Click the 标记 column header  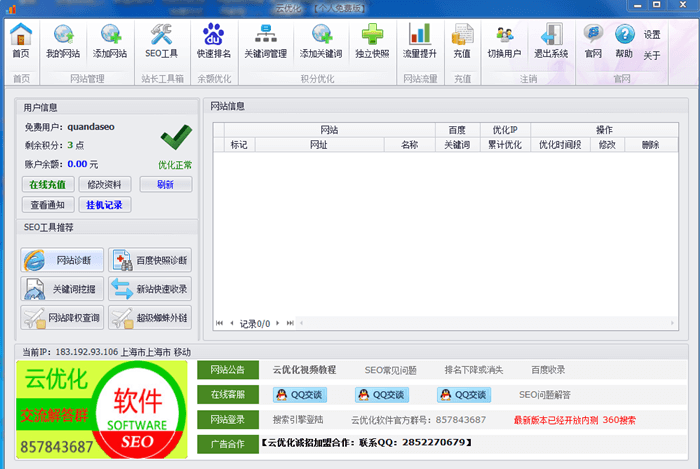tap(239, 145)
